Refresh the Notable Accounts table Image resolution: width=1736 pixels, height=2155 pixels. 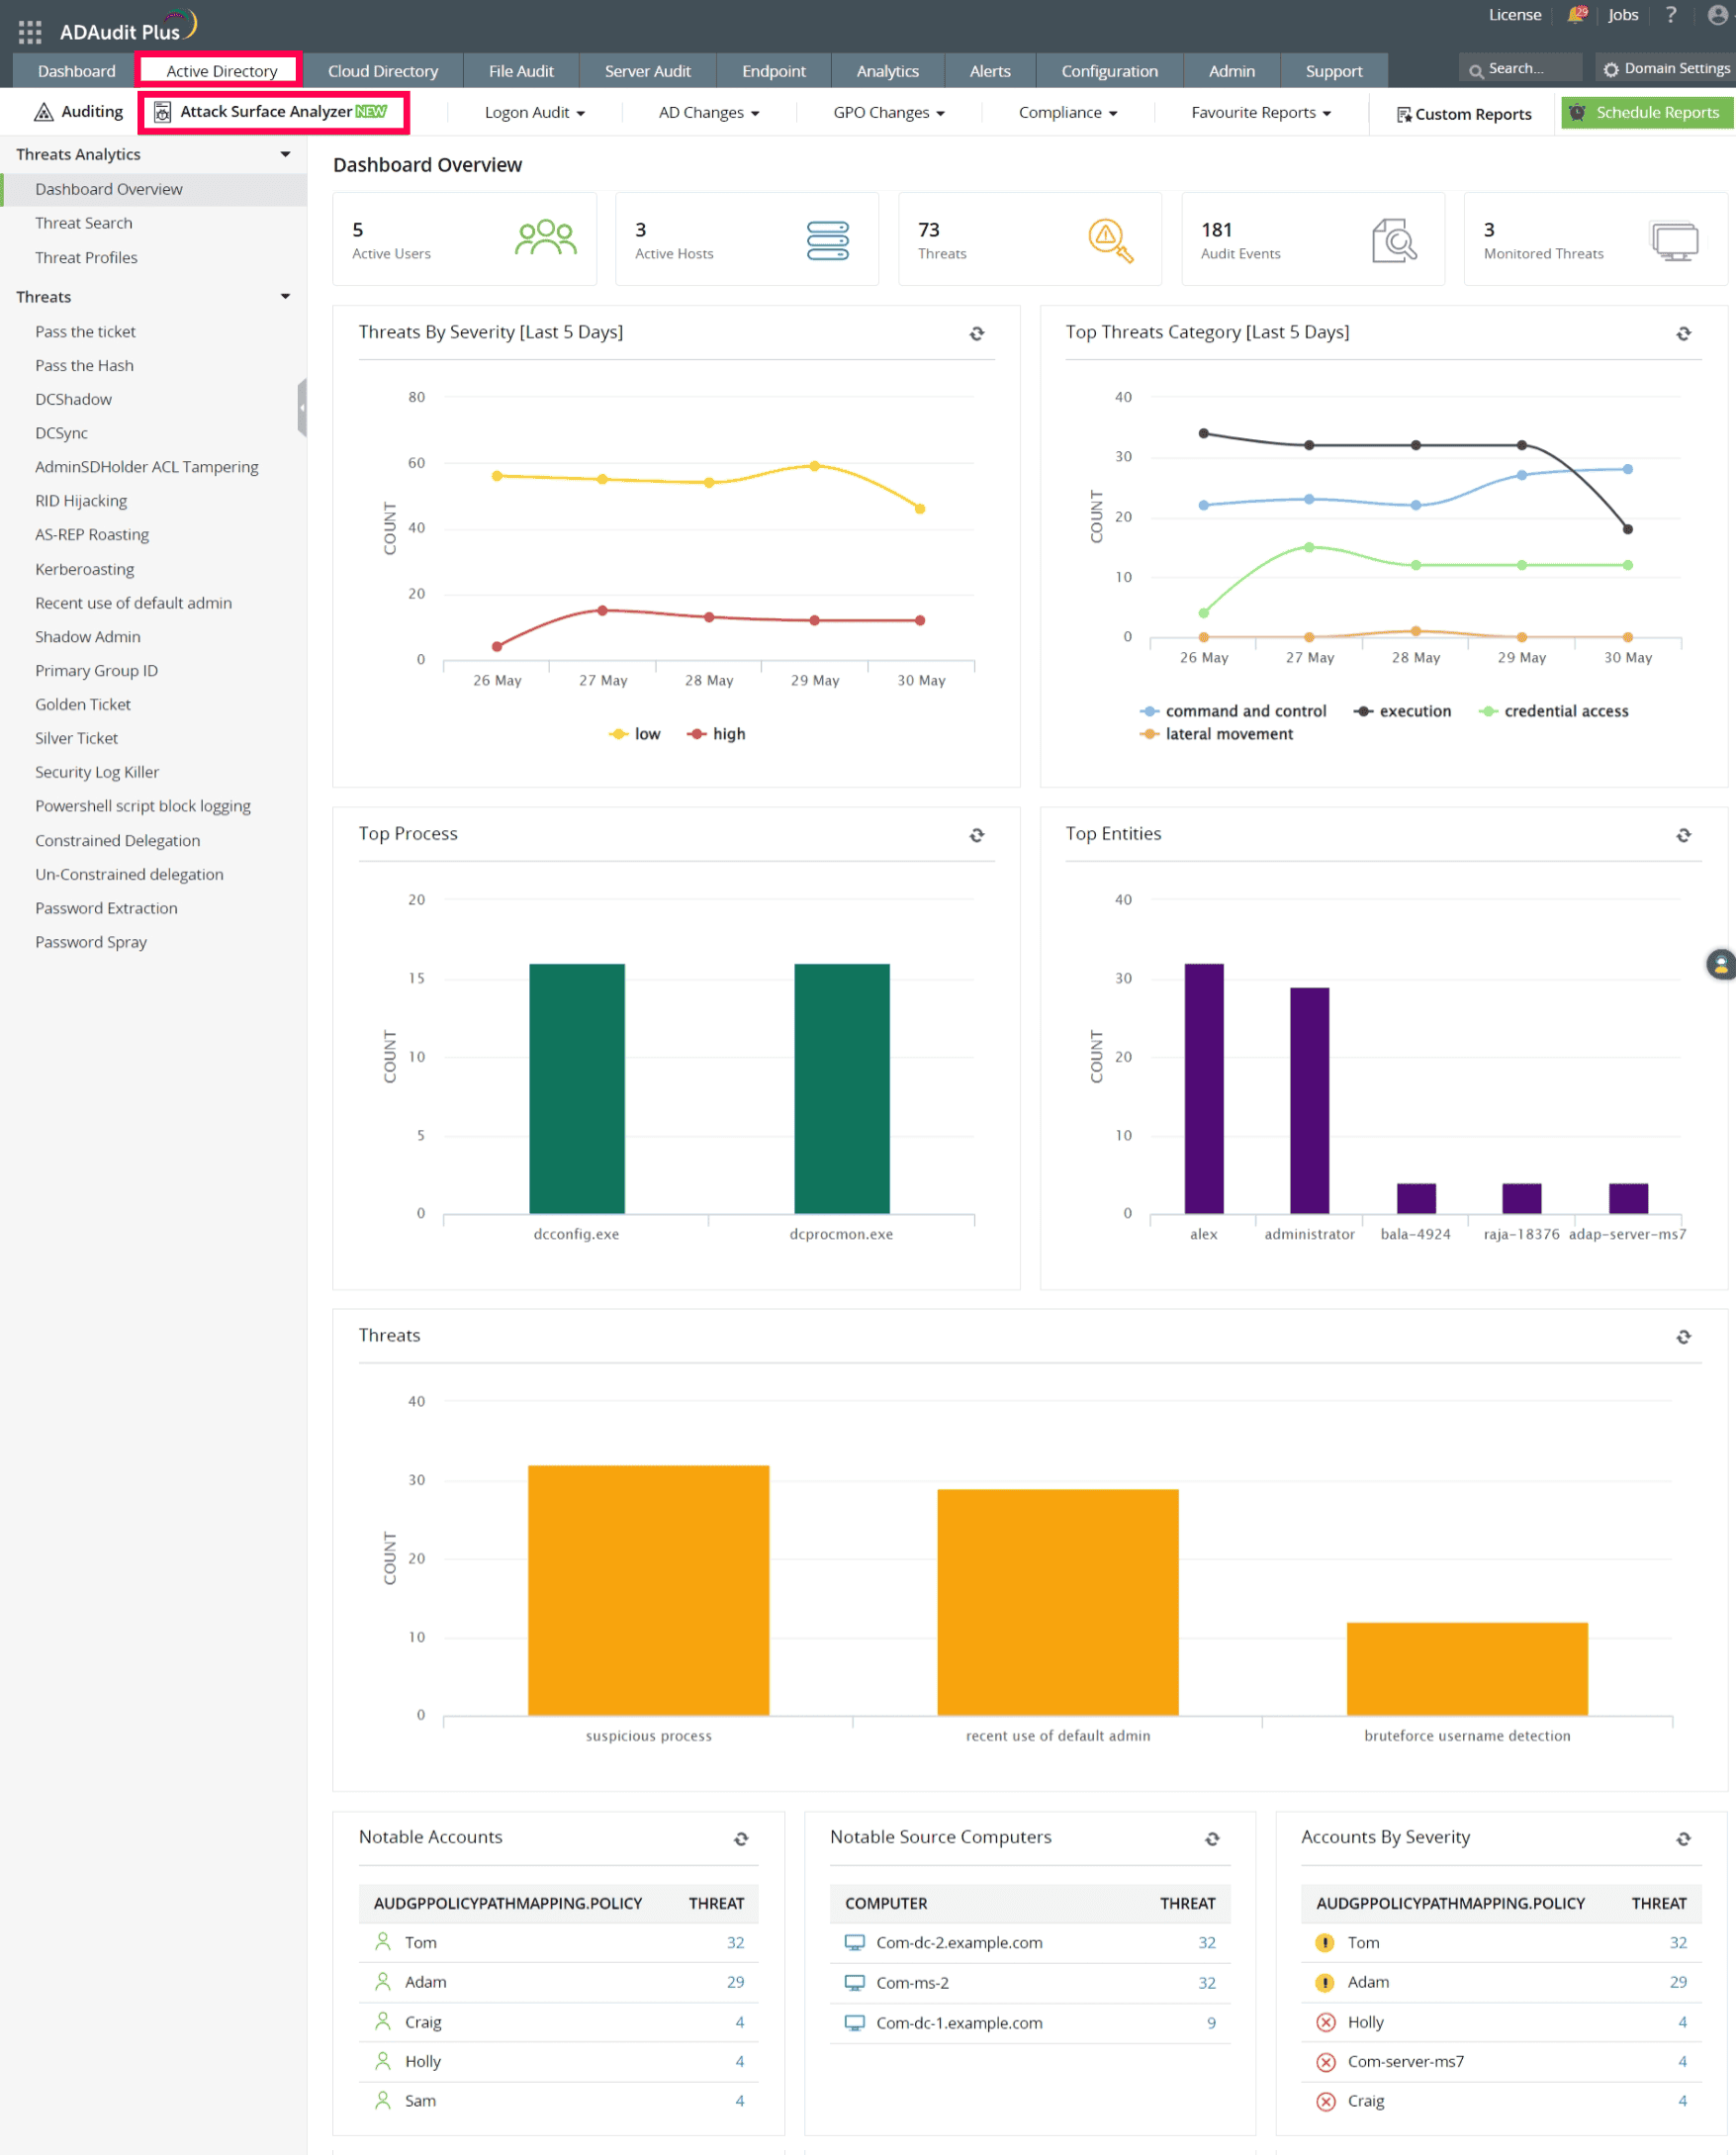(741, 1839)
